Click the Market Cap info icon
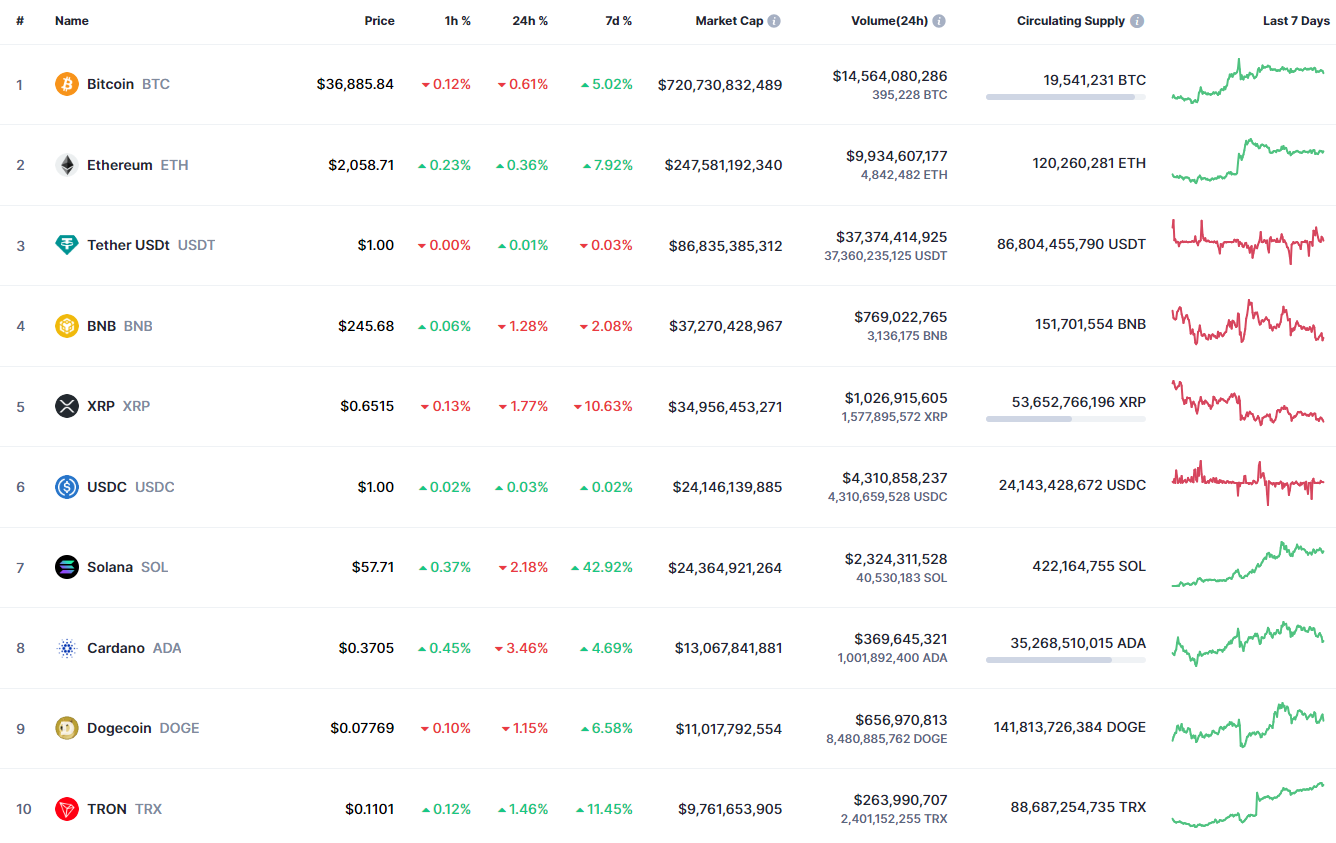The width and height of the screenshot is (1336, 843). (775, 21)
